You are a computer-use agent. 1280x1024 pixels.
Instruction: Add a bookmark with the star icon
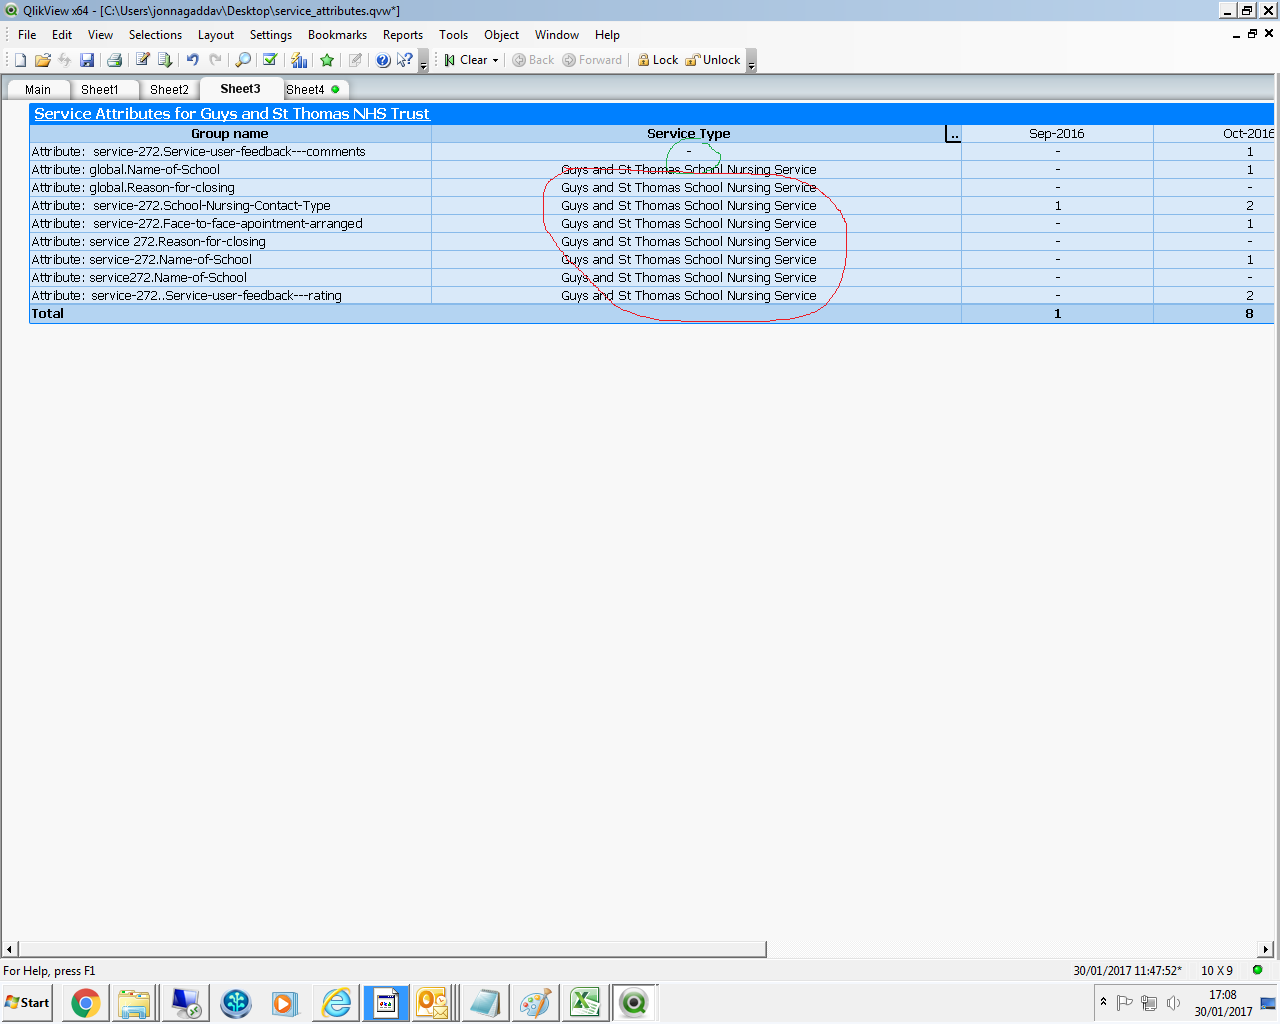pyautogui.click(x=327, y=60)
